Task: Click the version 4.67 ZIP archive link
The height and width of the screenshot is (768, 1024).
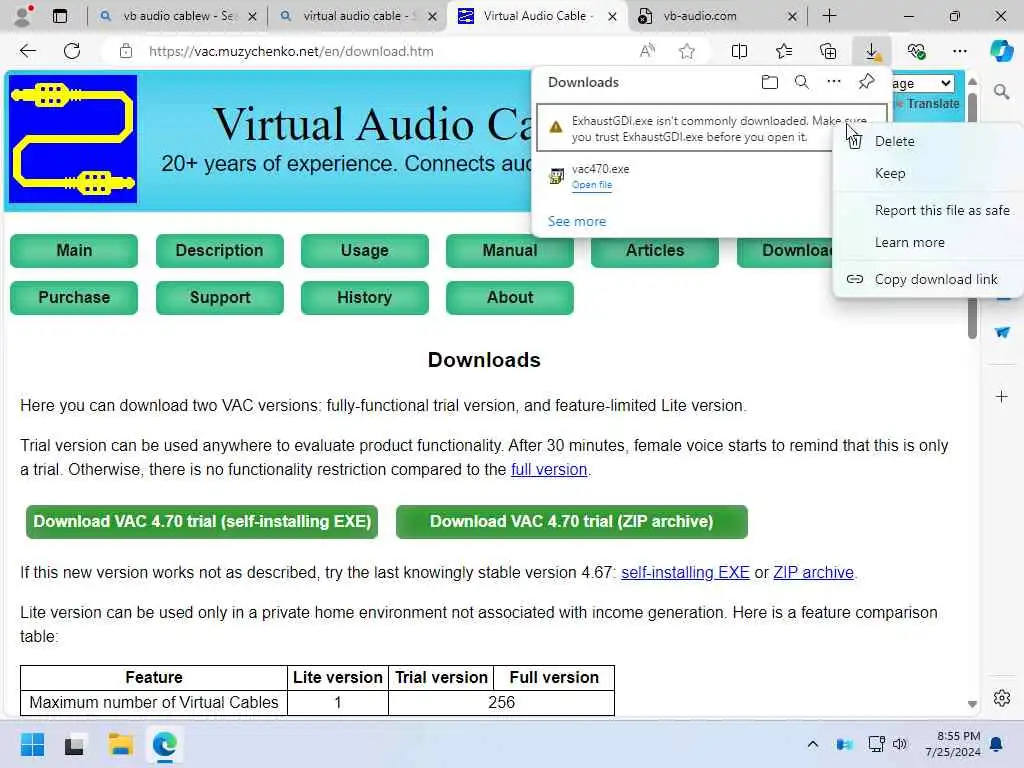Action: click(x=813, y=572)
